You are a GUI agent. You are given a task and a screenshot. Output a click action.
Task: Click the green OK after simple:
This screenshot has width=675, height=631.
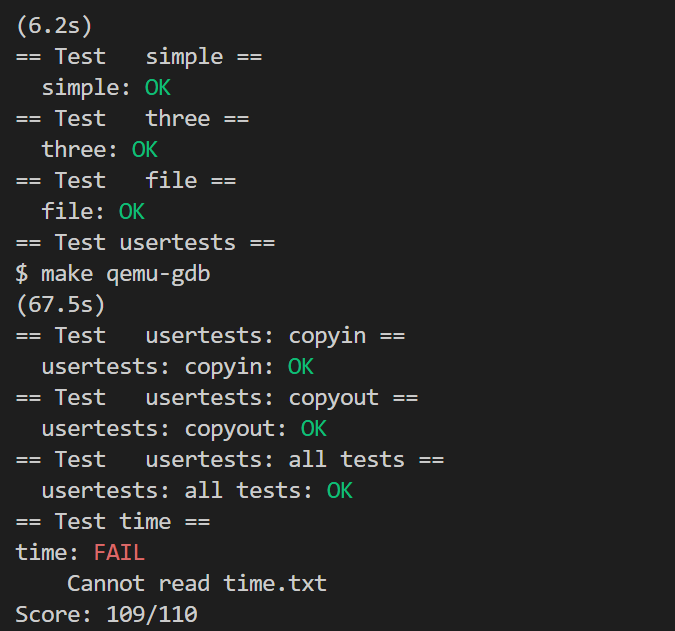158,88
